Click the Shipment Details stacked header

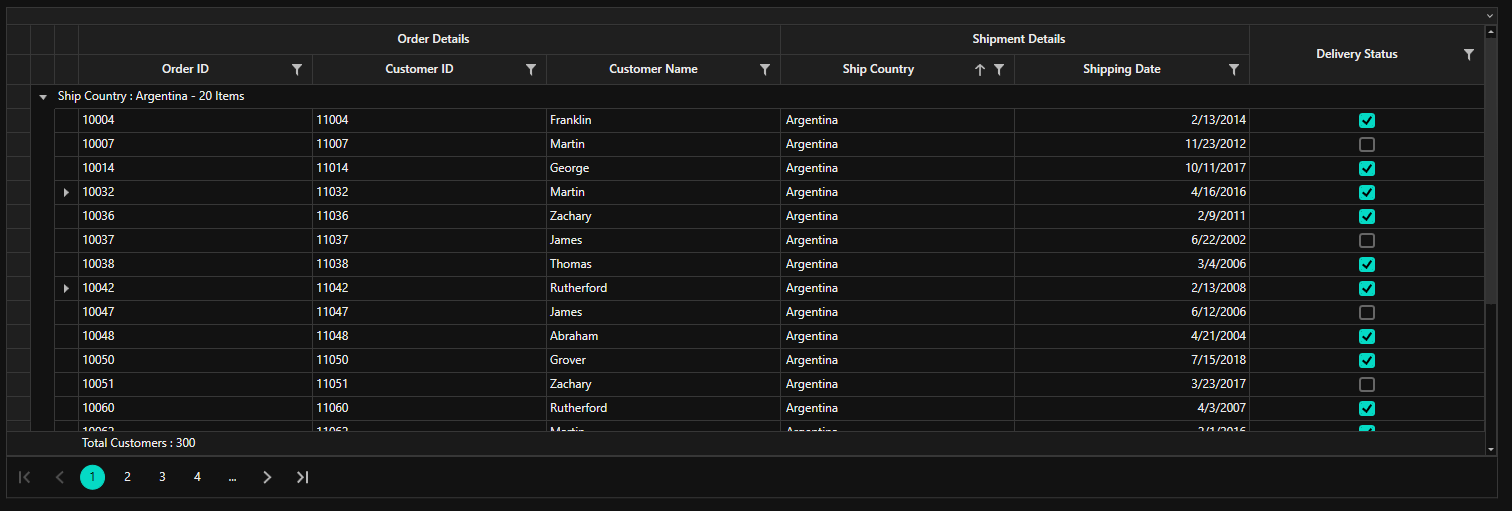(1015, 39)
